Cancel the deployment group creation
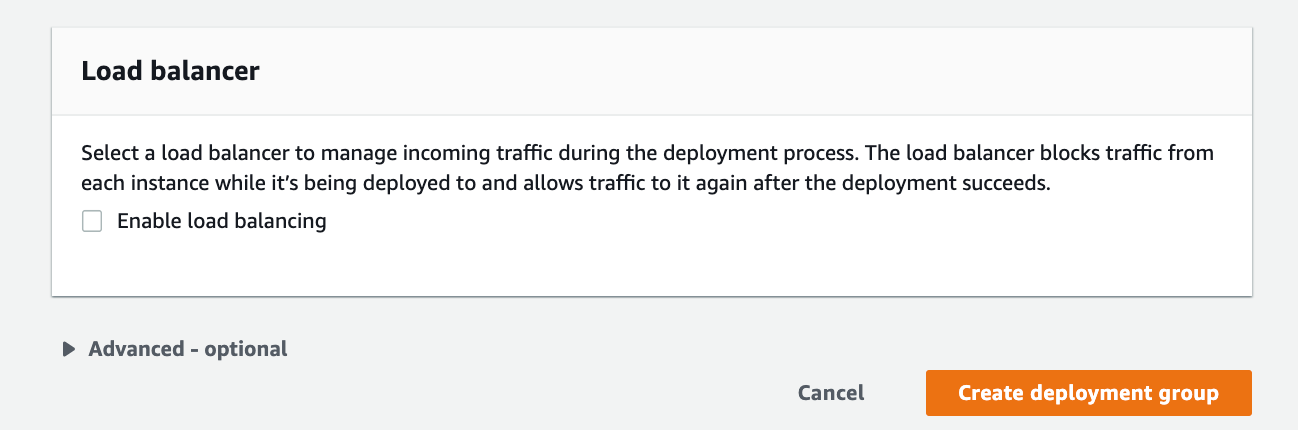 click(x=831, y=393)
